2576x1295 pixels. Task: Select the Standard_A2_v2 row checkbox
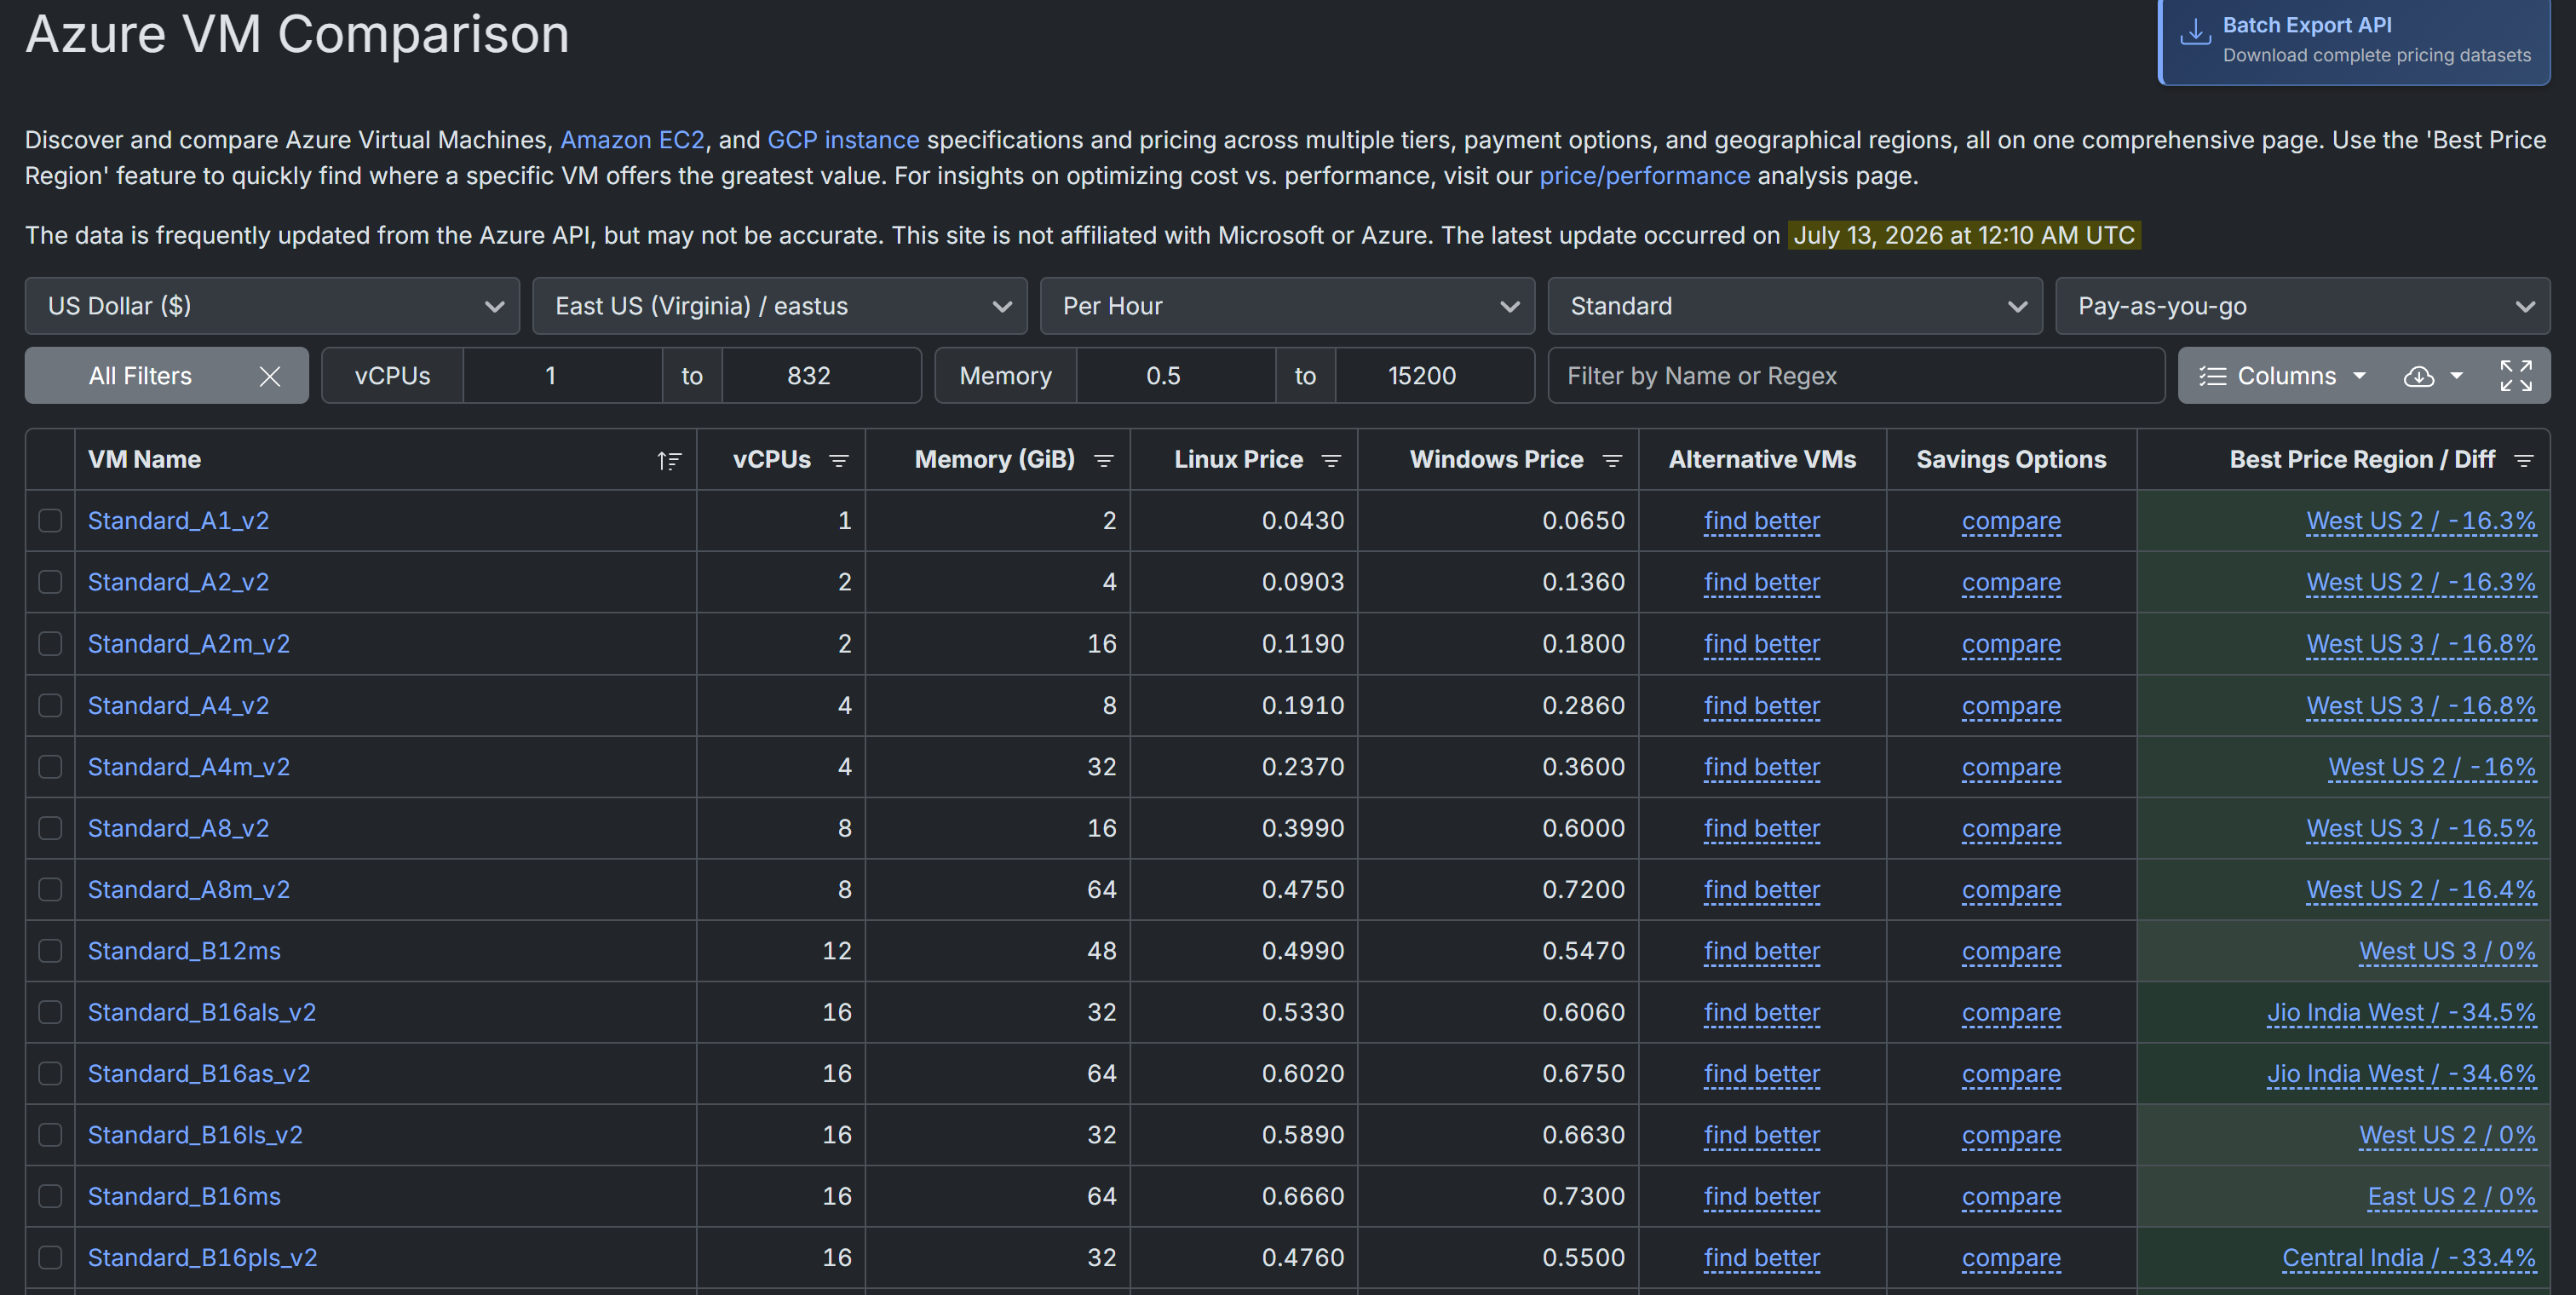[x=50, y=582]
